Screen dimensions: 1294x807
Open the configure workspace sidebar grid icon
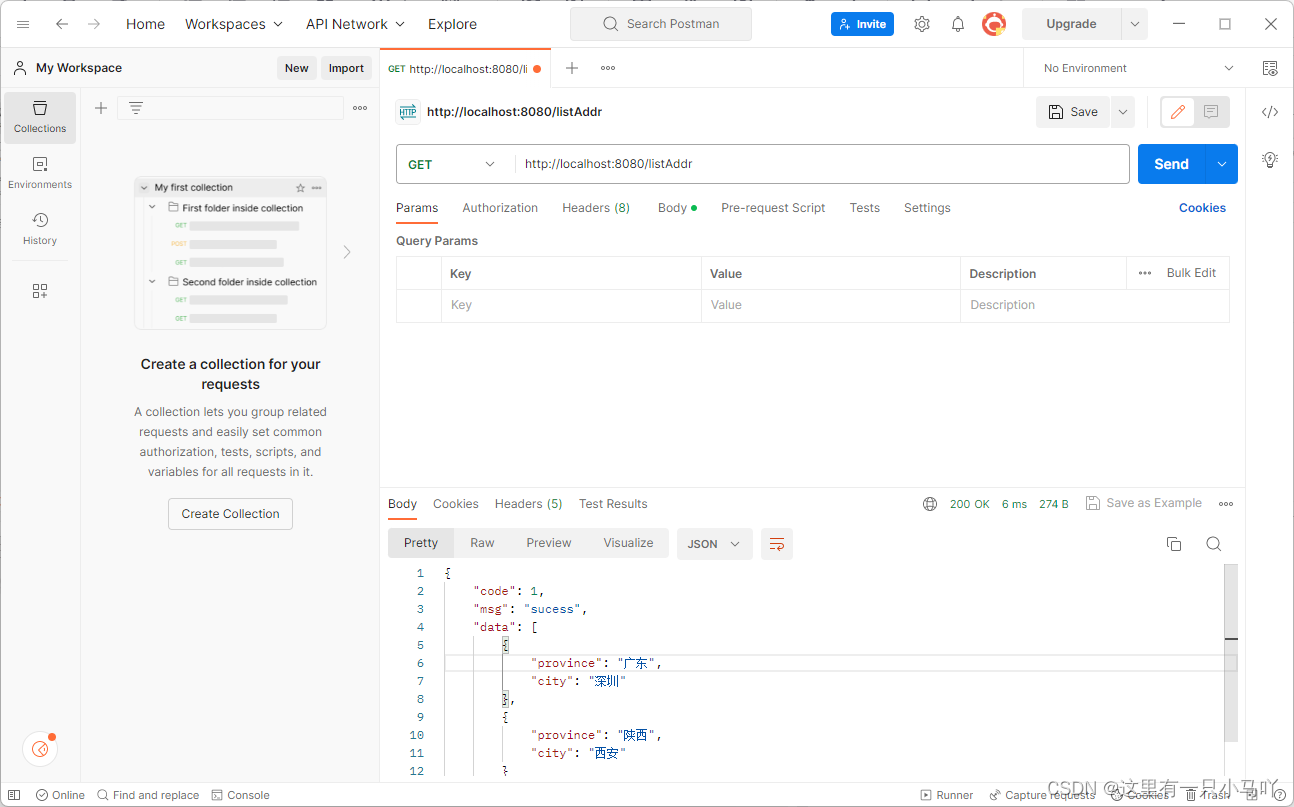[x=40, y=291]
